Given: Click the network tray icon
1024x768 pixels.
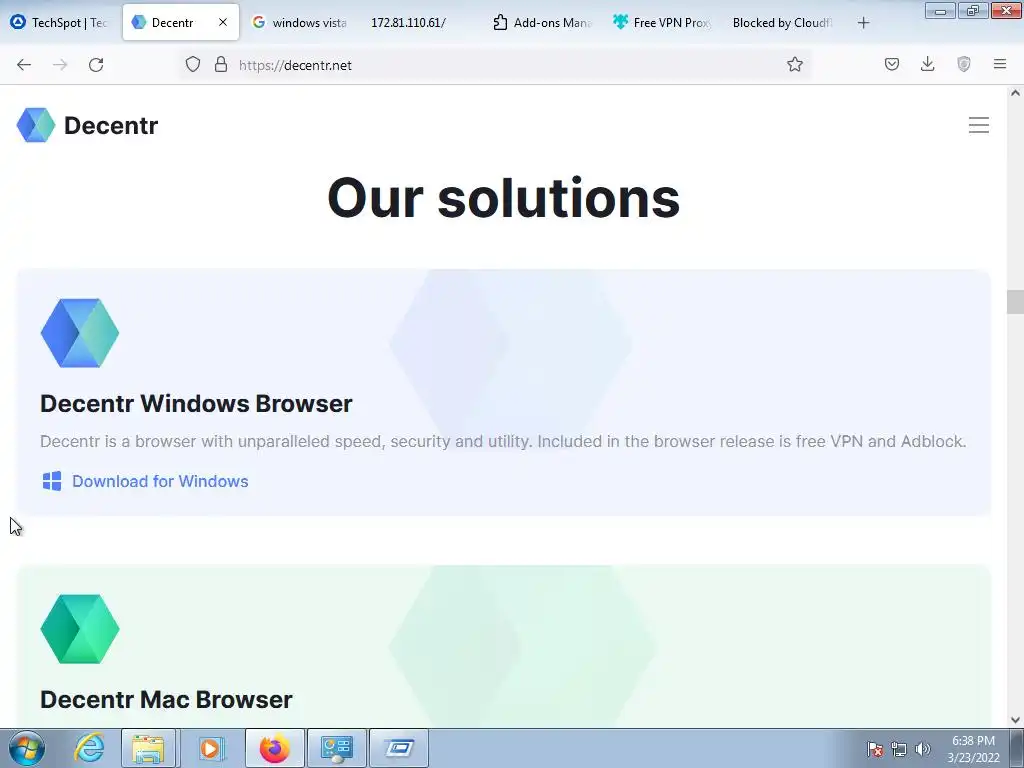Looking at the screenshot, I should (899, 749).
